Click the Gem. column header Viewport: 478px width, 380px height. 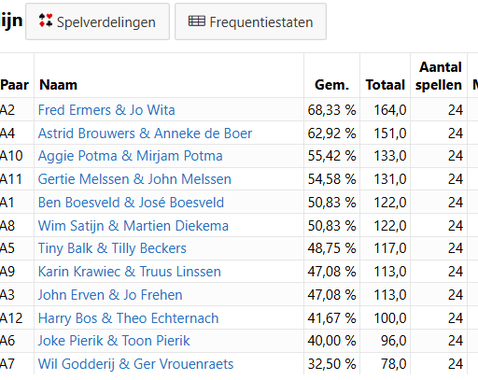click(x=332, y=85)
